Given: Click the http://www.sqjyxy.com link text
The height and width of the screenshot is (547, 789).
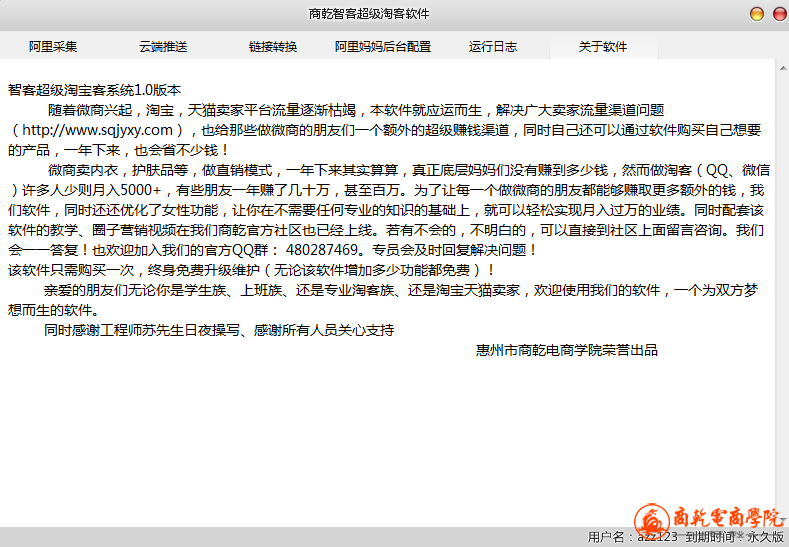Looking at the screenshot, I should [97, 130].
